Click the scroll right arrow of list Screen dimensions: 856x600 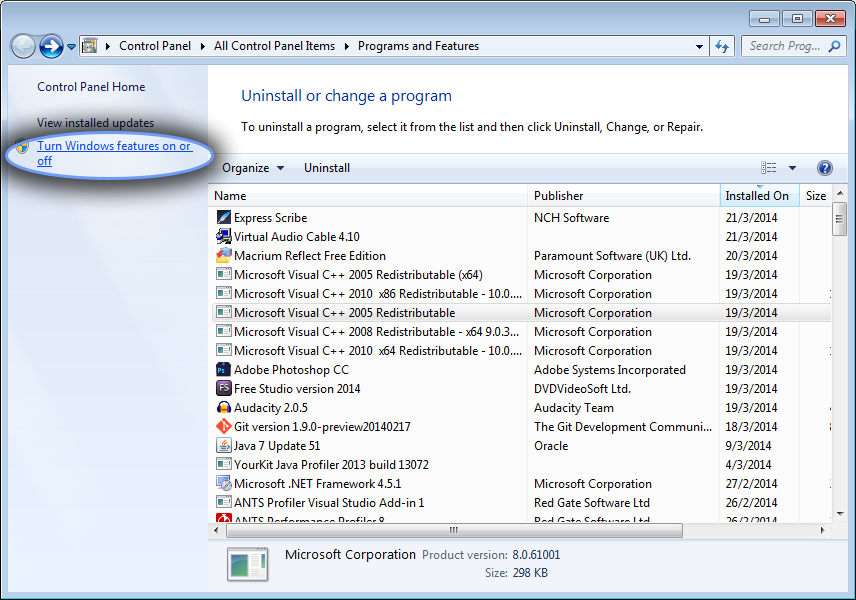coord(822,530)
